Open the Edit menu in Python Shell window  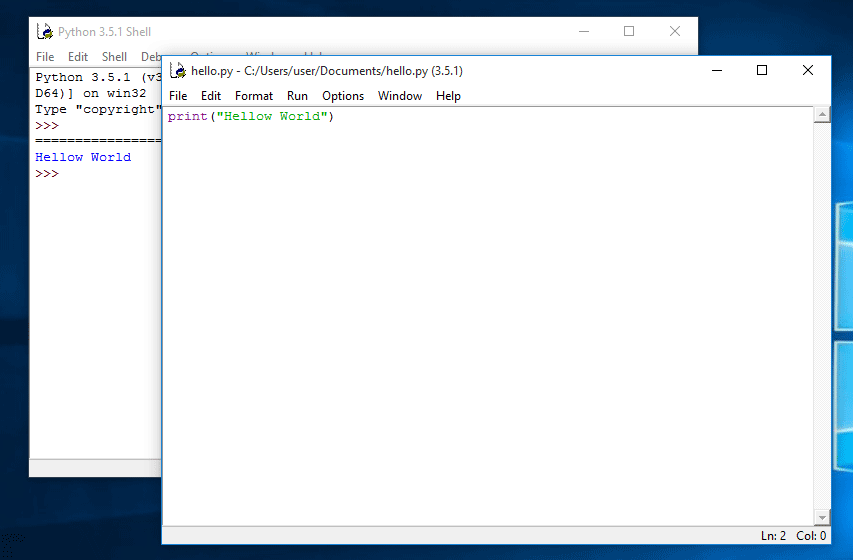[x=78, y=57]
